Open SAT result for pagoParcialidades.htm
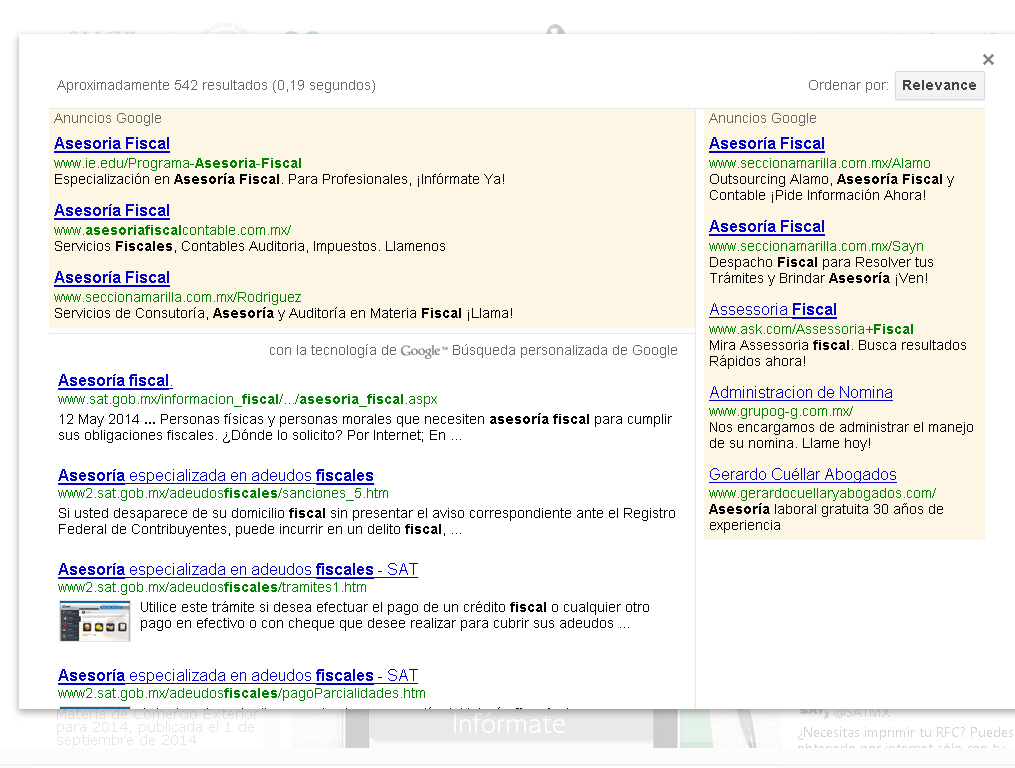This screenshot has width=1015, height=768. [238, 675]
